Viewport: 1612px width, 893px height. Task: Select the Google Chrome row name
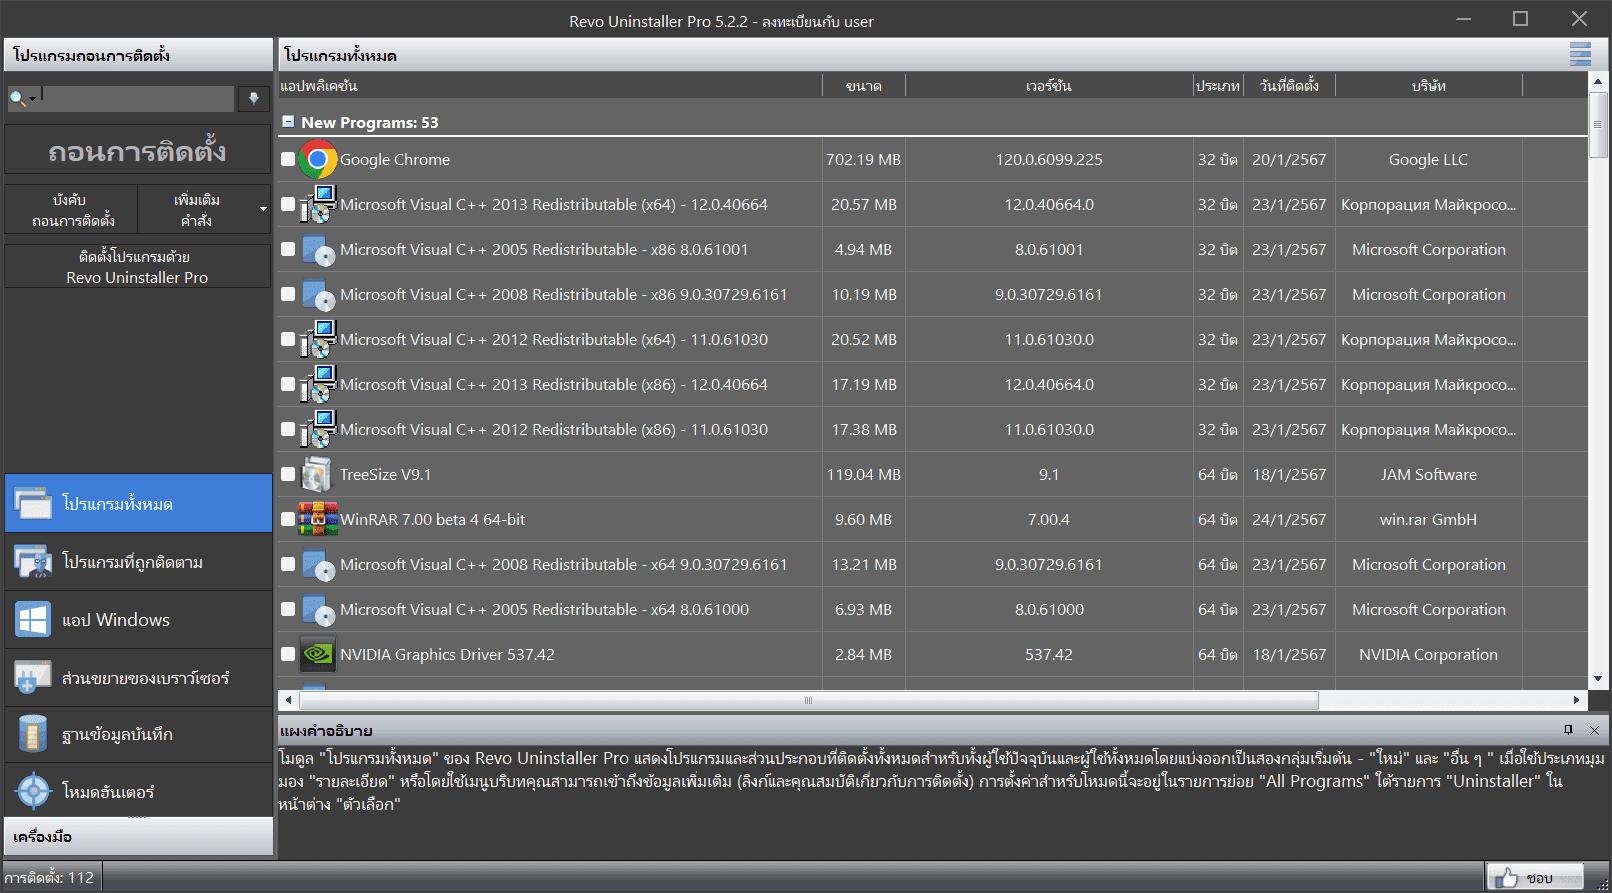tap(395, 159)
